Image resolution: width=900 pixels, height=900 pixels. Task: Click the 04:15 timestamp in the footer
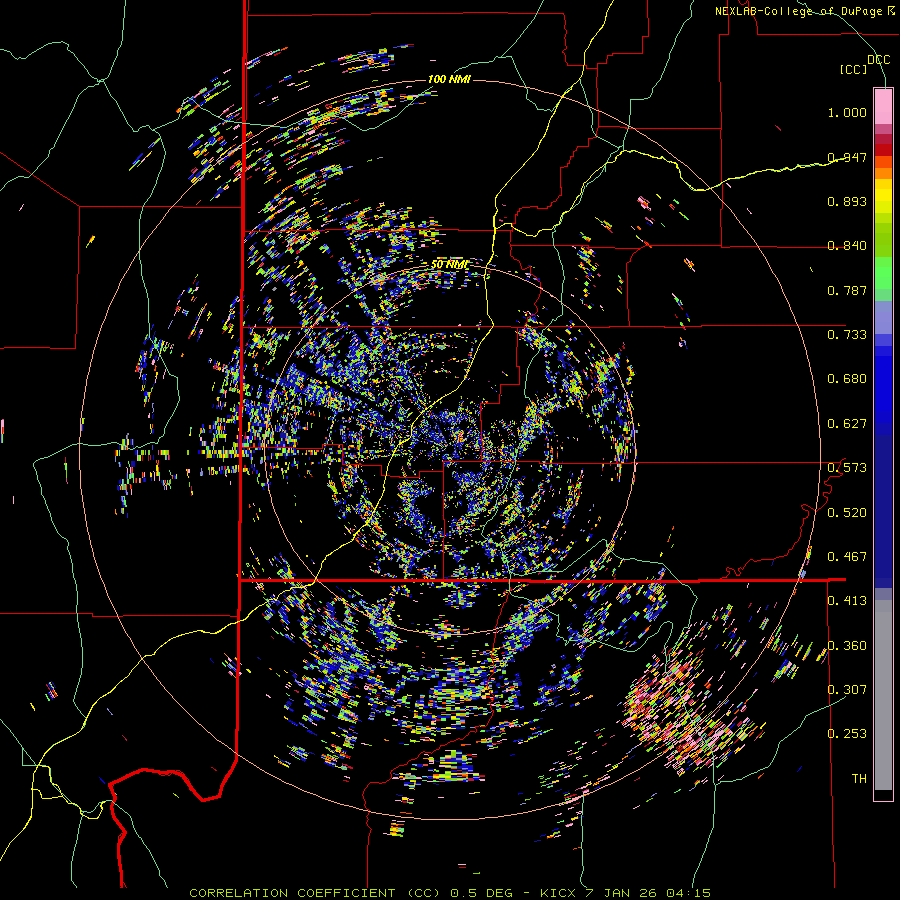tap(688, 893)
